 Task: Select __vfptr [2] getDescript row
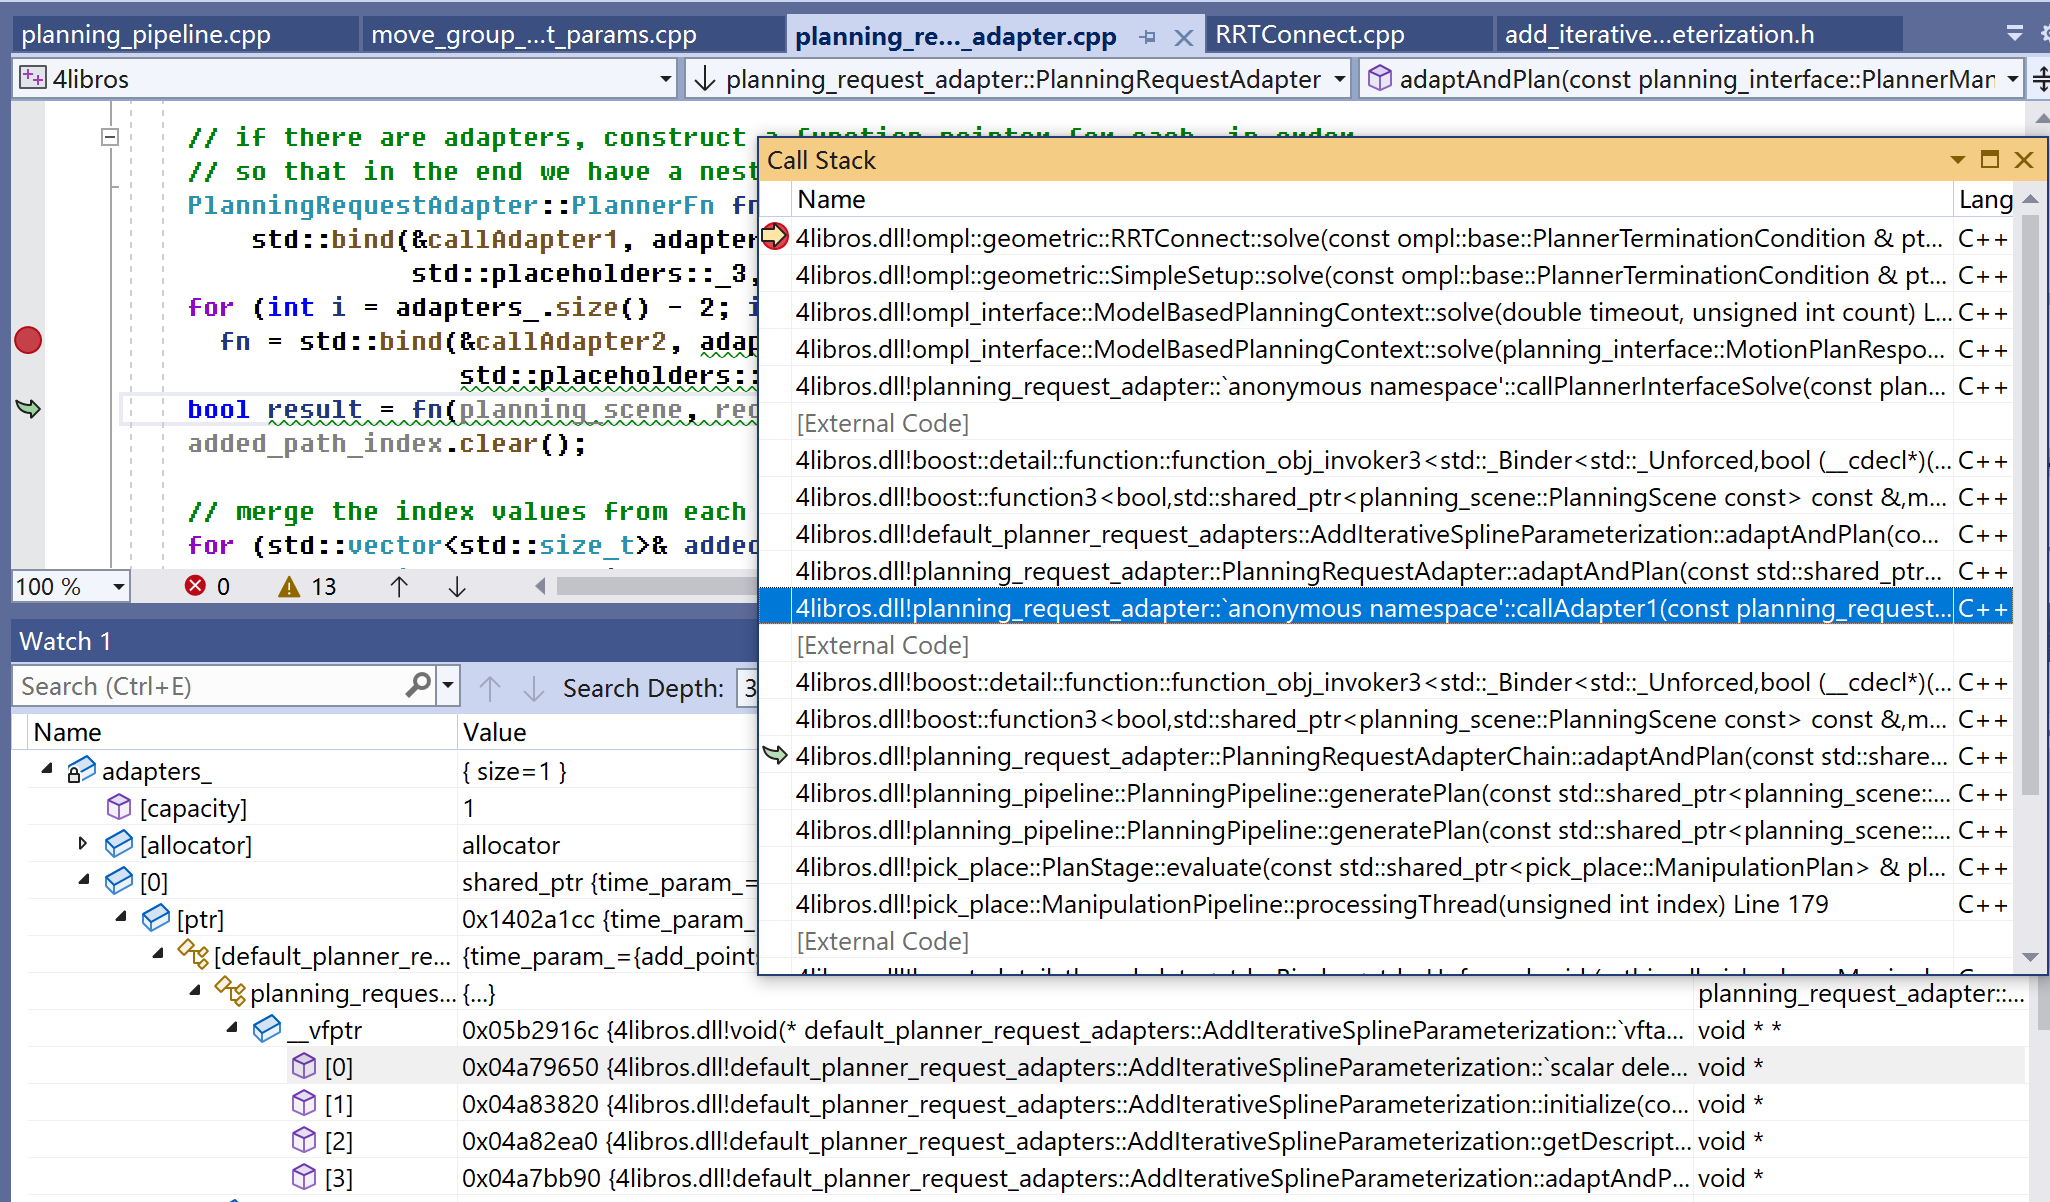click(1026, 1141)
